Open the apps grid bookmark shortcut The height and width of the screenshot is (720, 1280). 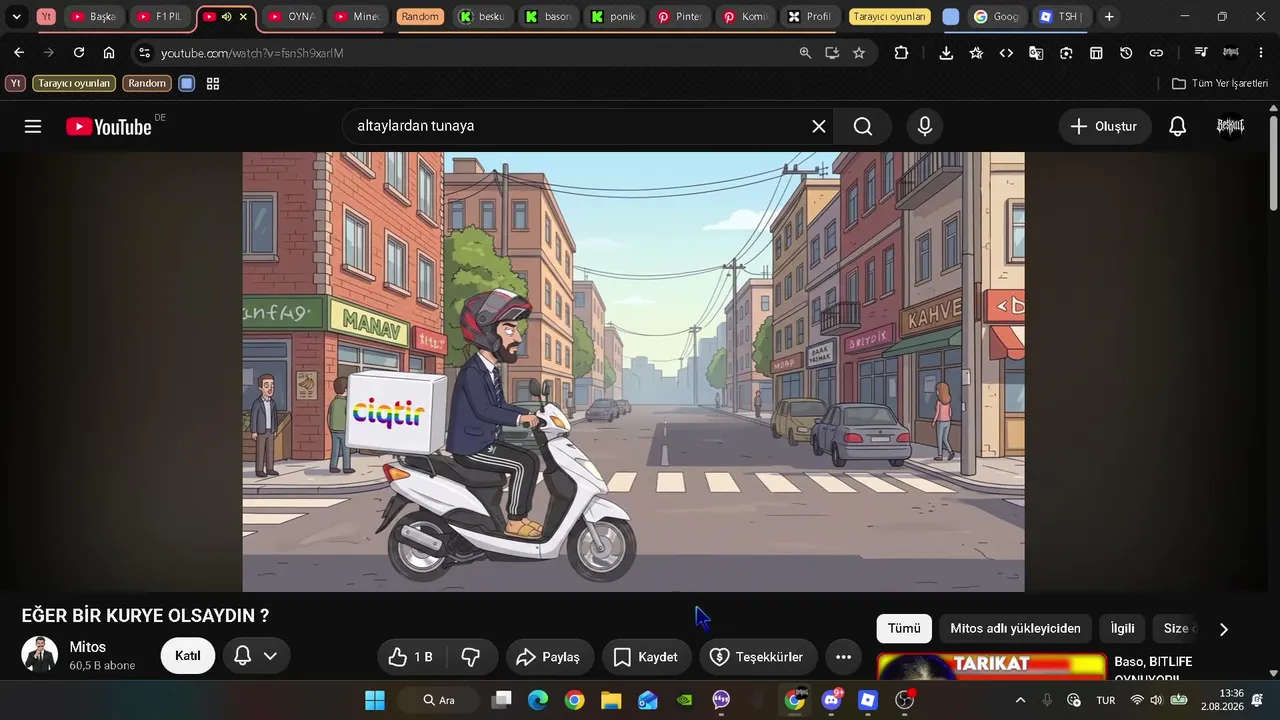[213, 83]
